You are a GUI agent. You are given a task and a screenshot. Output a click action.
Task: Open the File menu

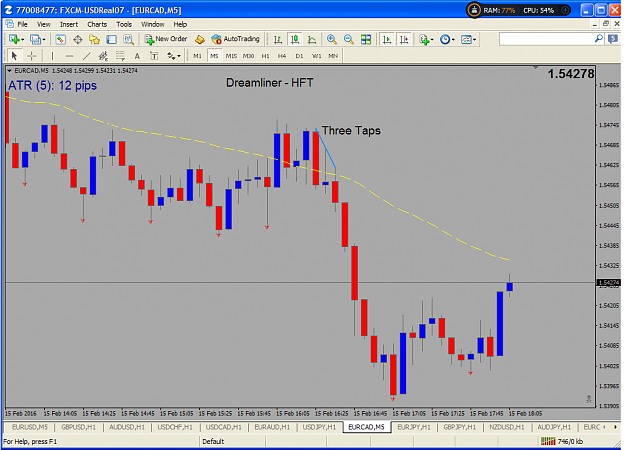[22, 24]
